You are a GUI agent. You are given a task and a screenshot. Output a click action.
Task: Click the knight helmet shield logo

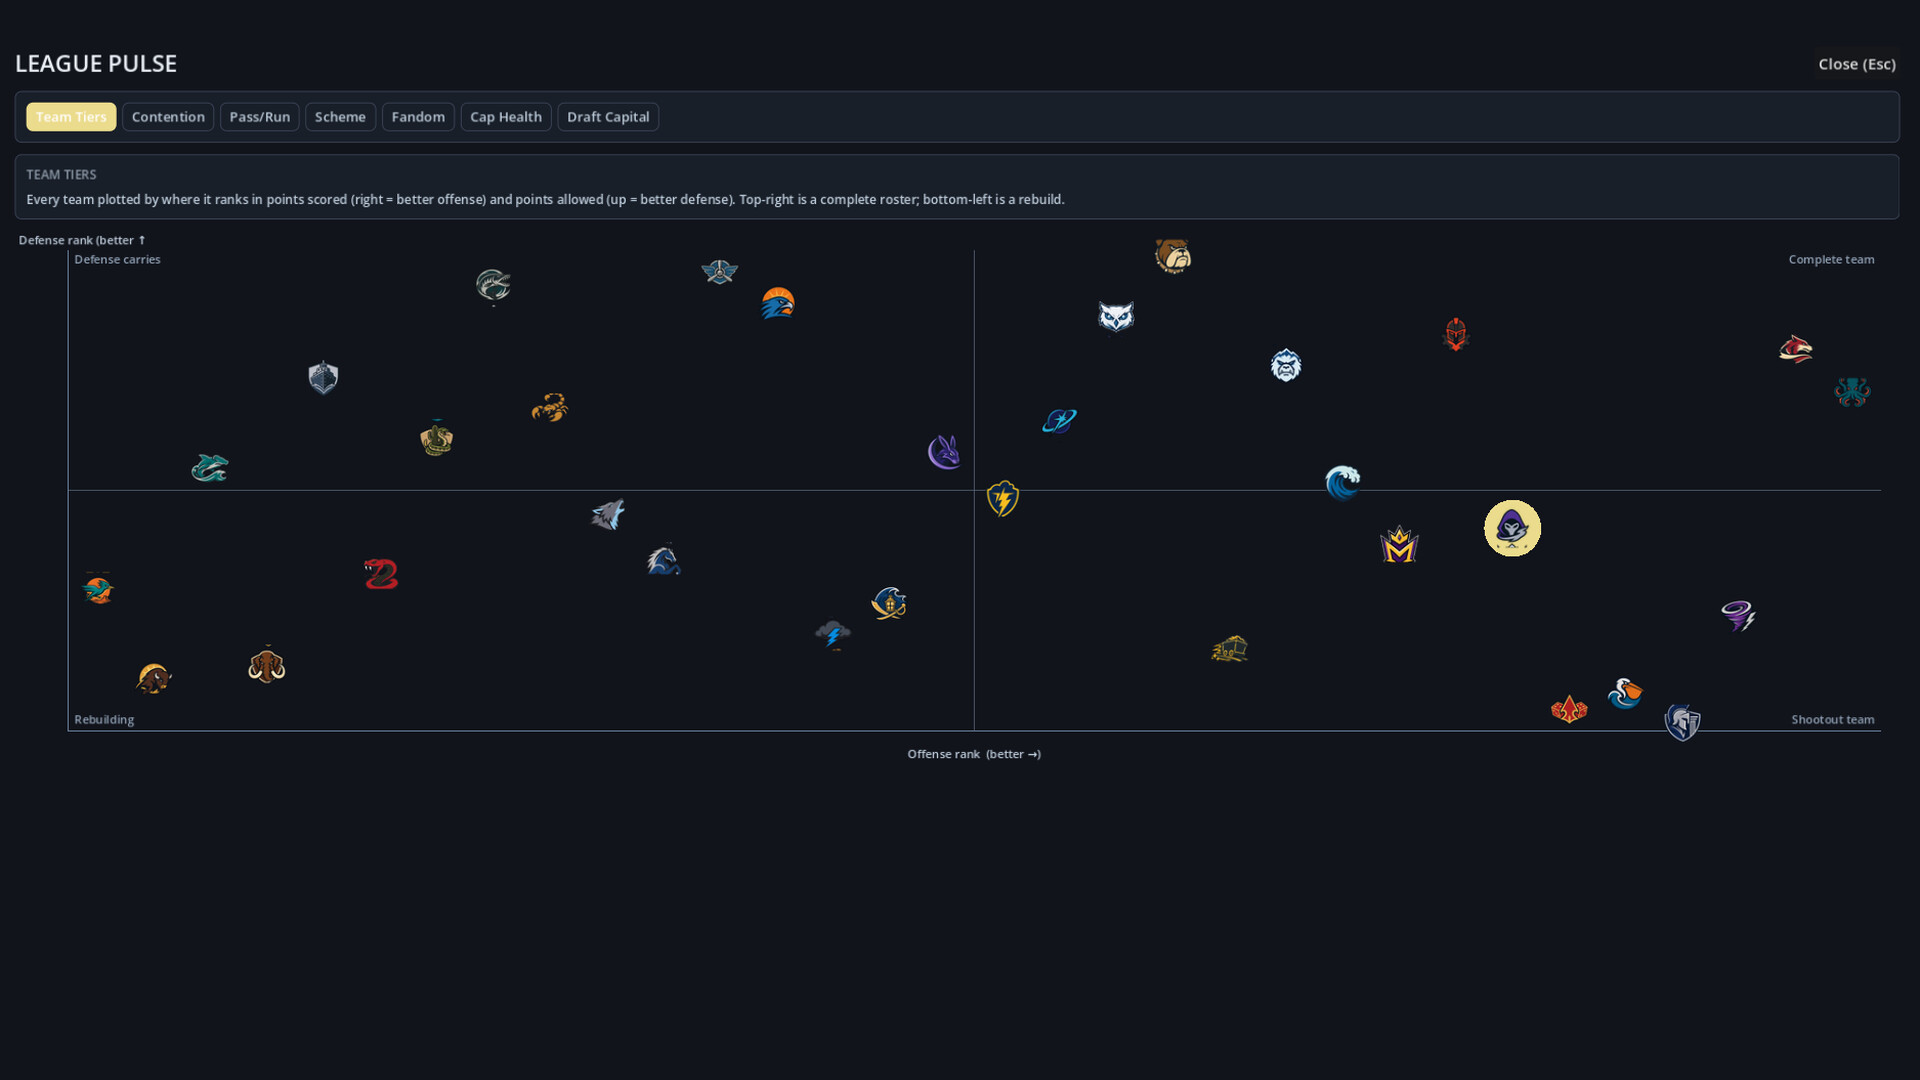(x=1682, y=722)
